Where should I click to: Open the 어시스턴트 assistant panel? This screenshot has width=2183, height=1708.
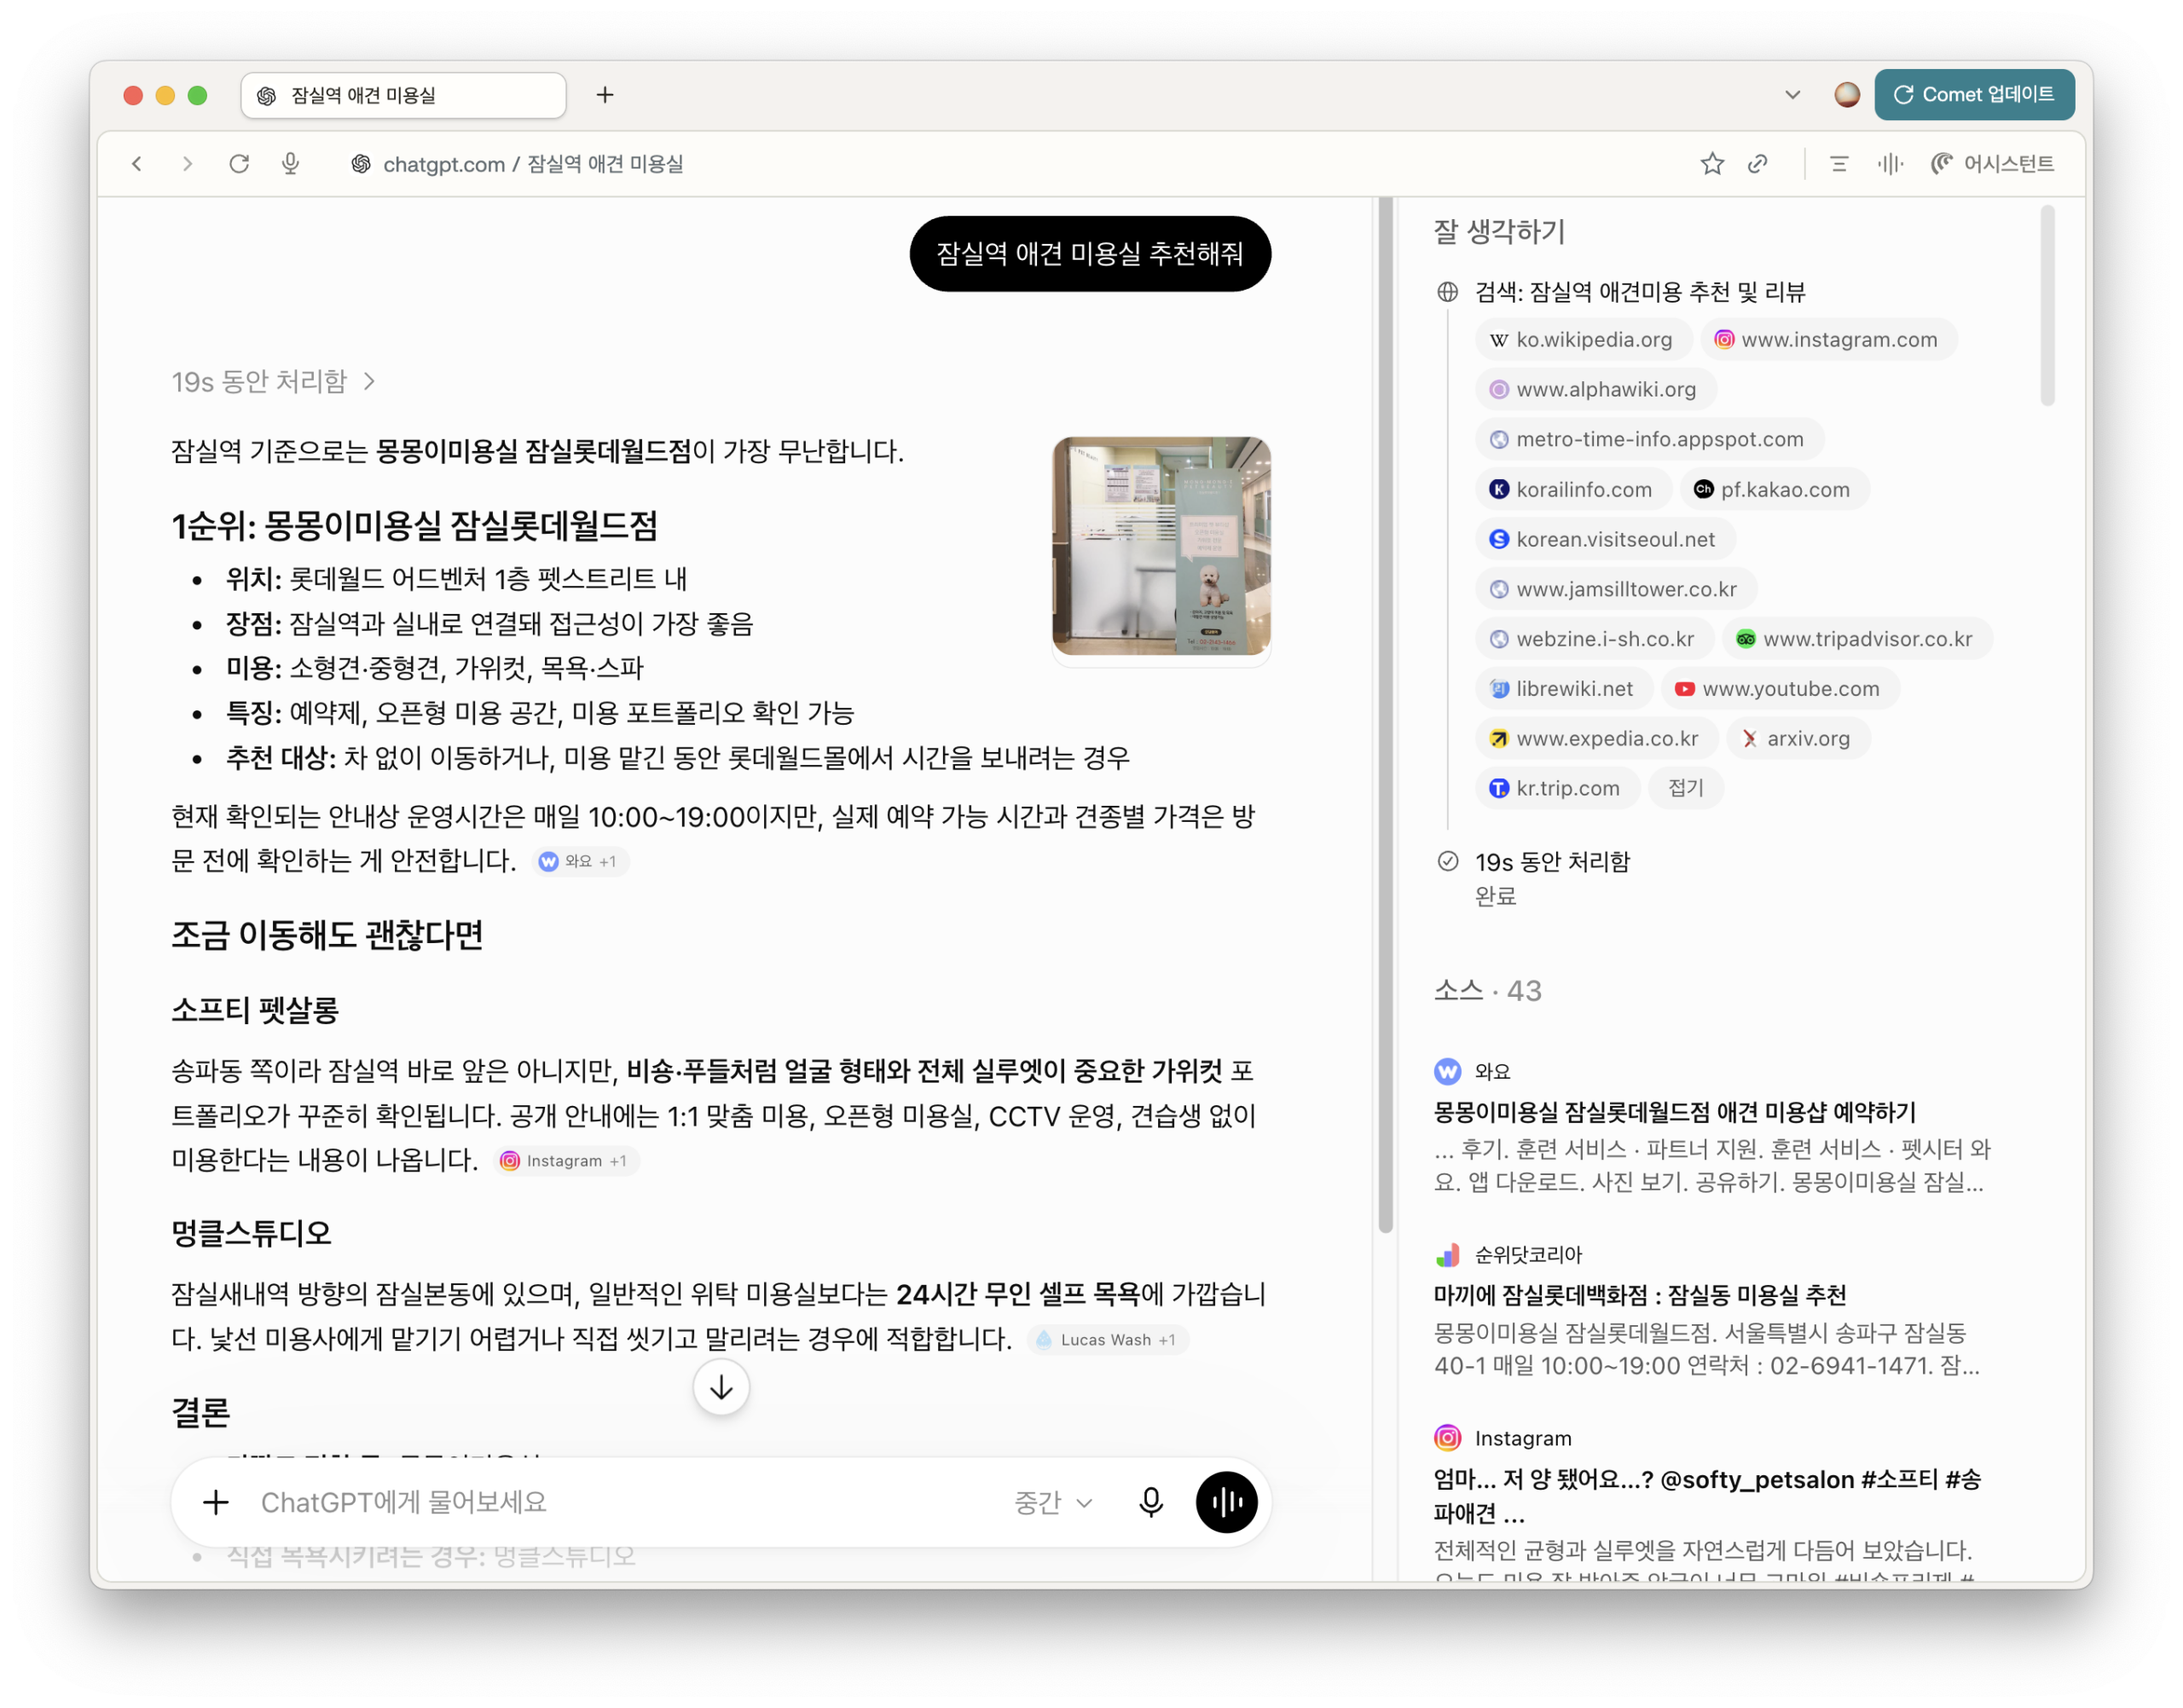(x=1992, y=164)
